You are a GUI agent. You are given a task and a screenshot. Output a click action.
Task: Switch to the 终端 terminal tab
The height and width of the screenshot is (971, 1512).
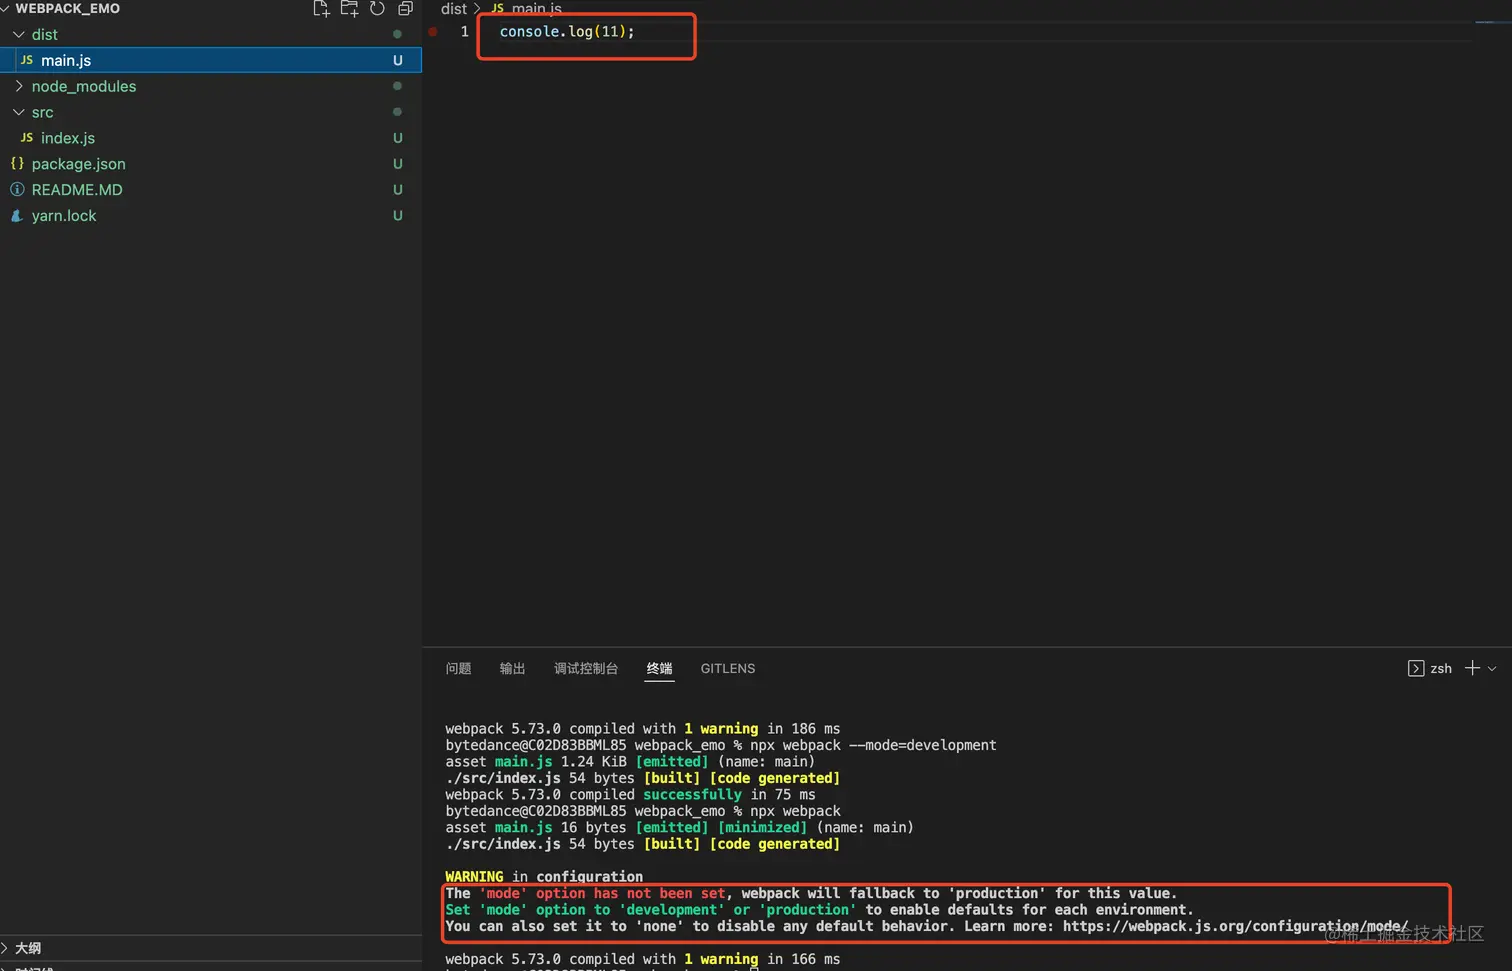(659, 668)
